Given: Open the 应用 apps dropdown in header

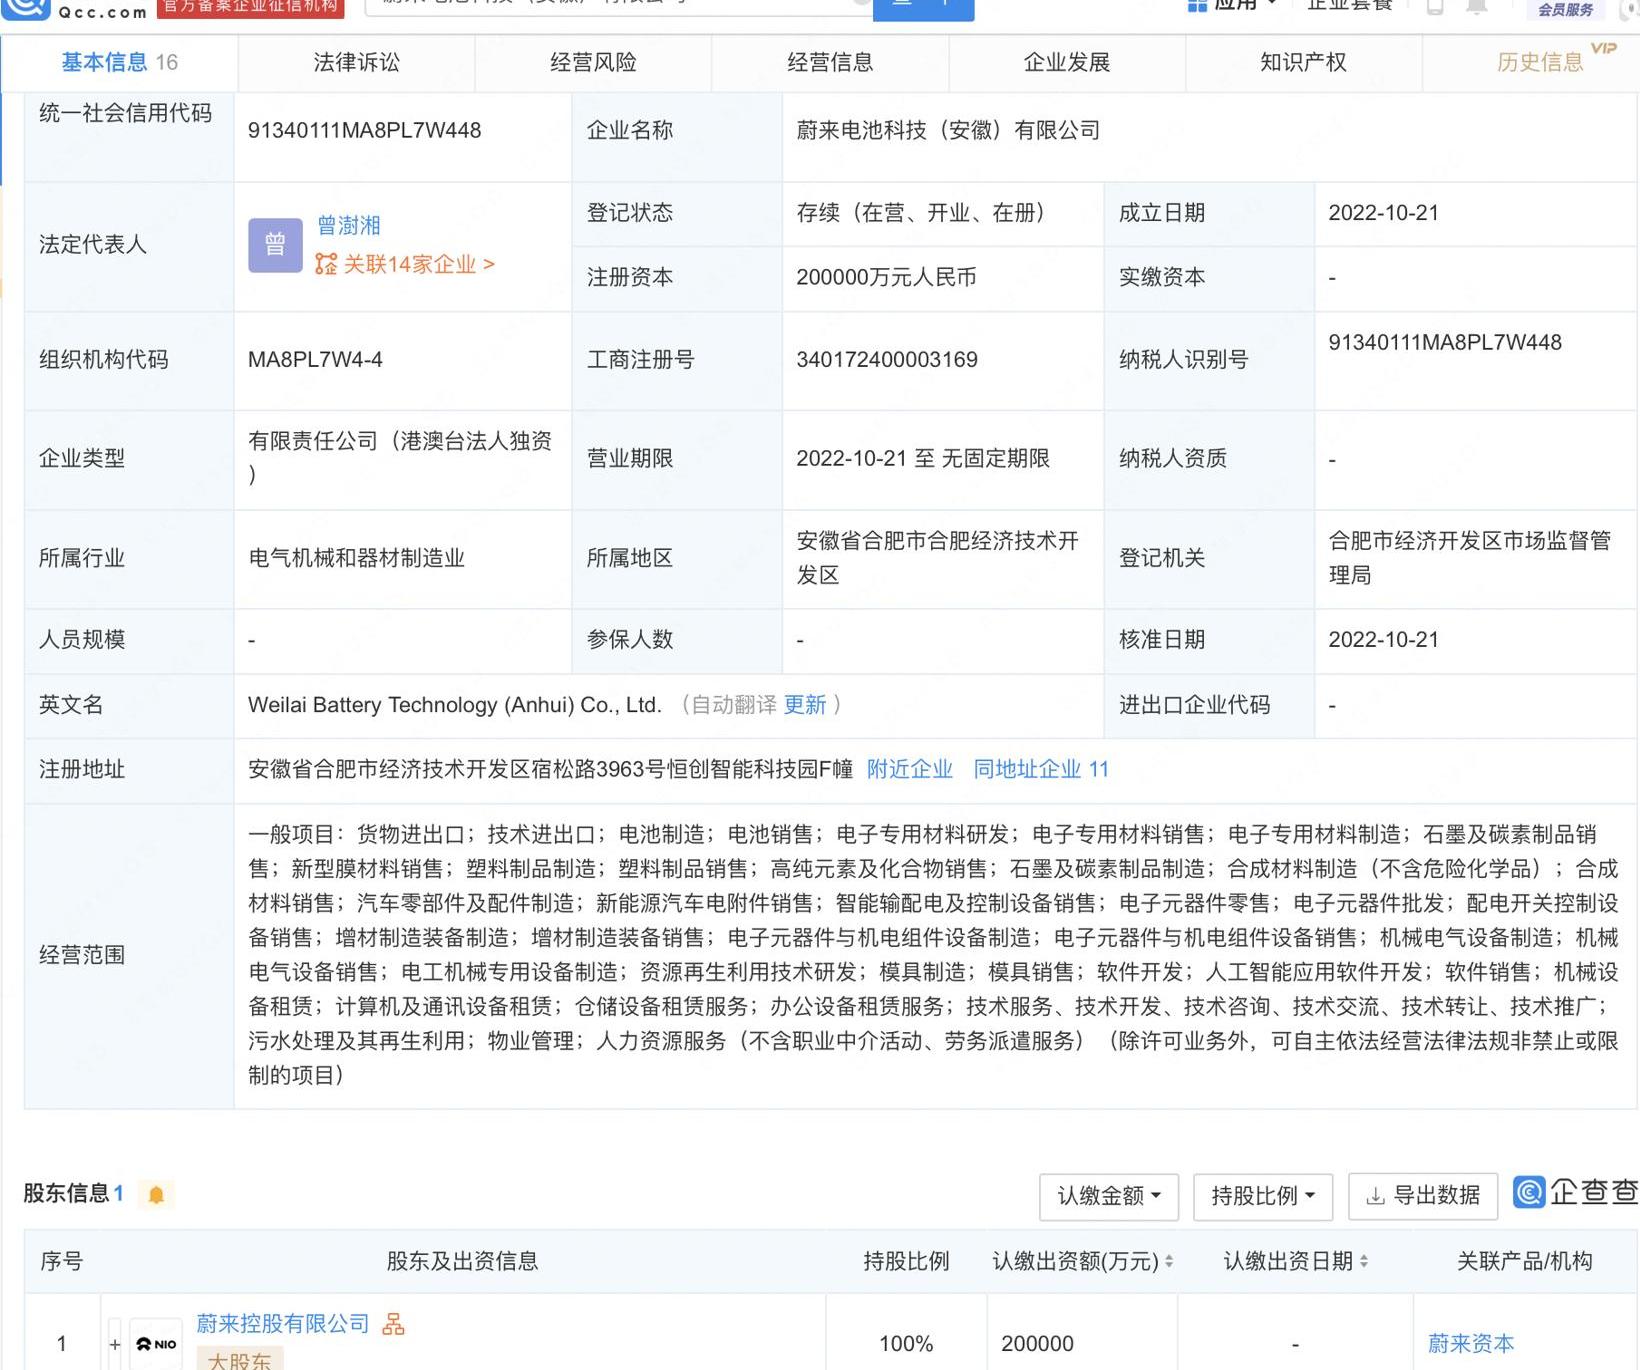Looking at the screenshot, I should point(1232,6).
